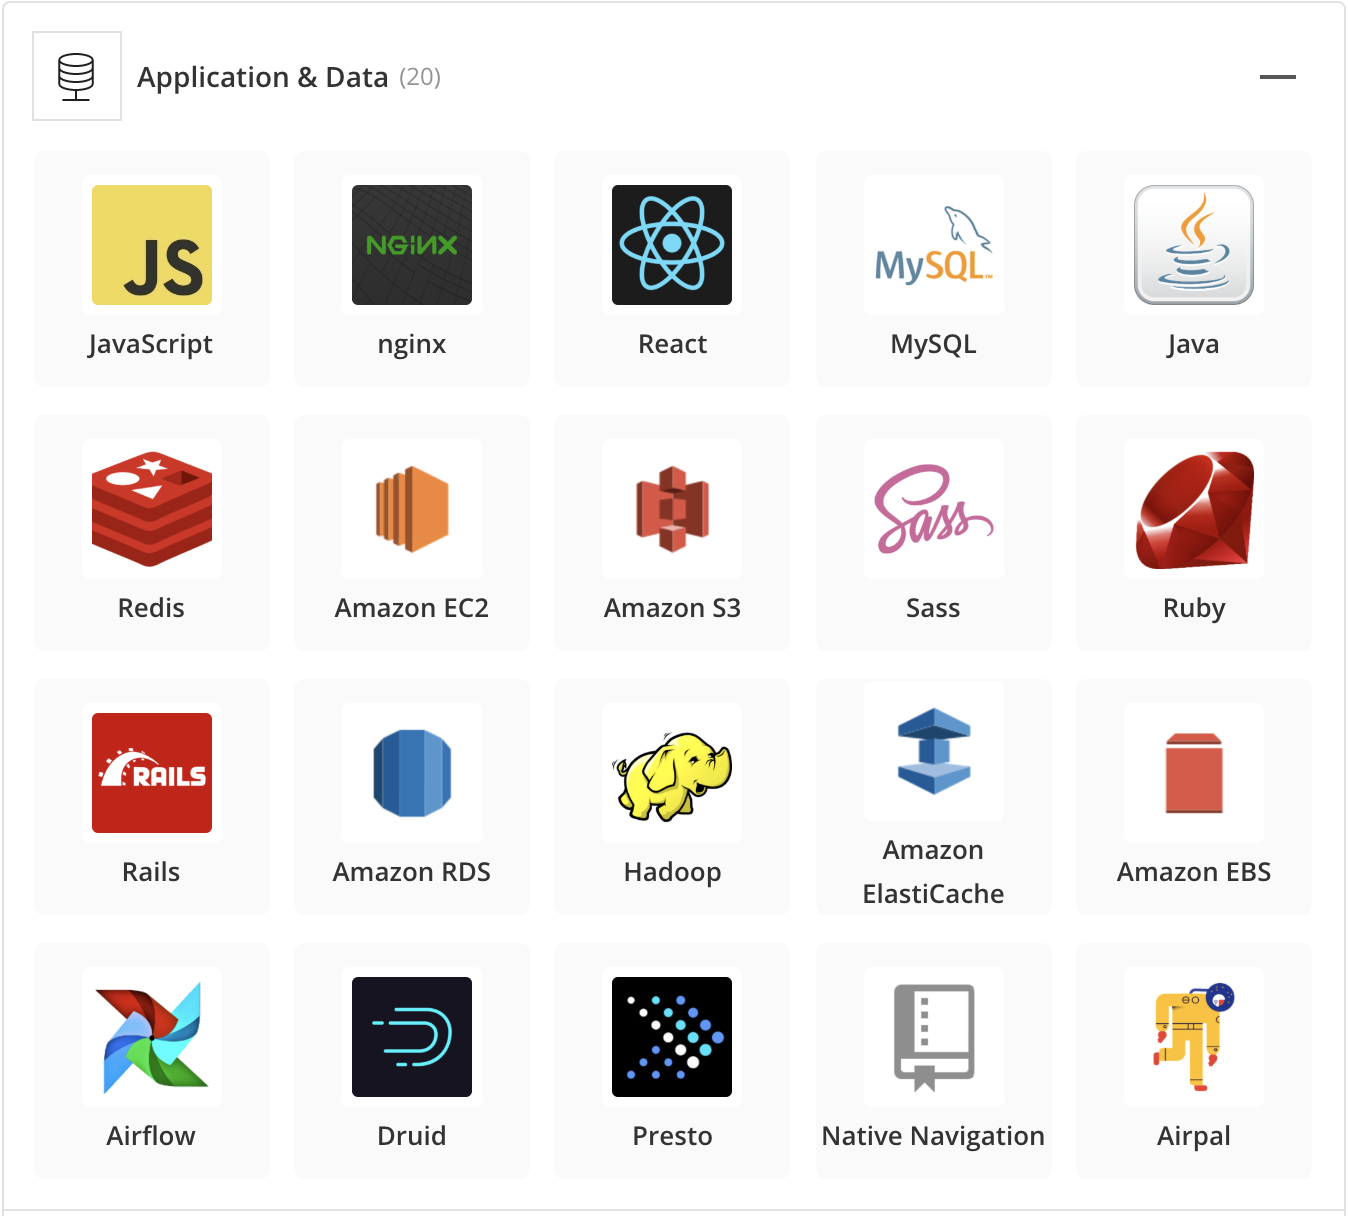The image size is (1348, 1216).
Task: Open the red Rails logo
Action: pos(152,773)
